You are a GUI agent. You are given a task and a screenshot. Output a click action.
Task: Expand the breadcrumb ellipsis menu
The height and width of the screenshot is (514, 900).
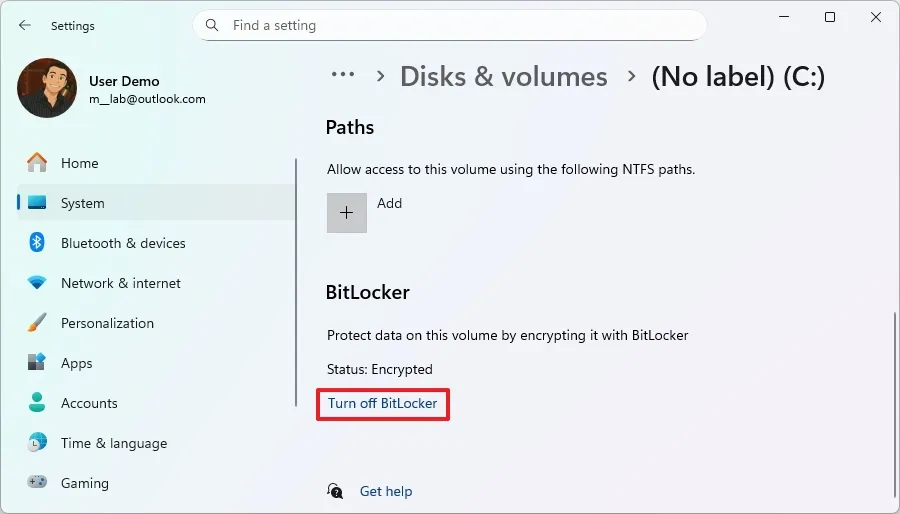click(x=343, y=76)
